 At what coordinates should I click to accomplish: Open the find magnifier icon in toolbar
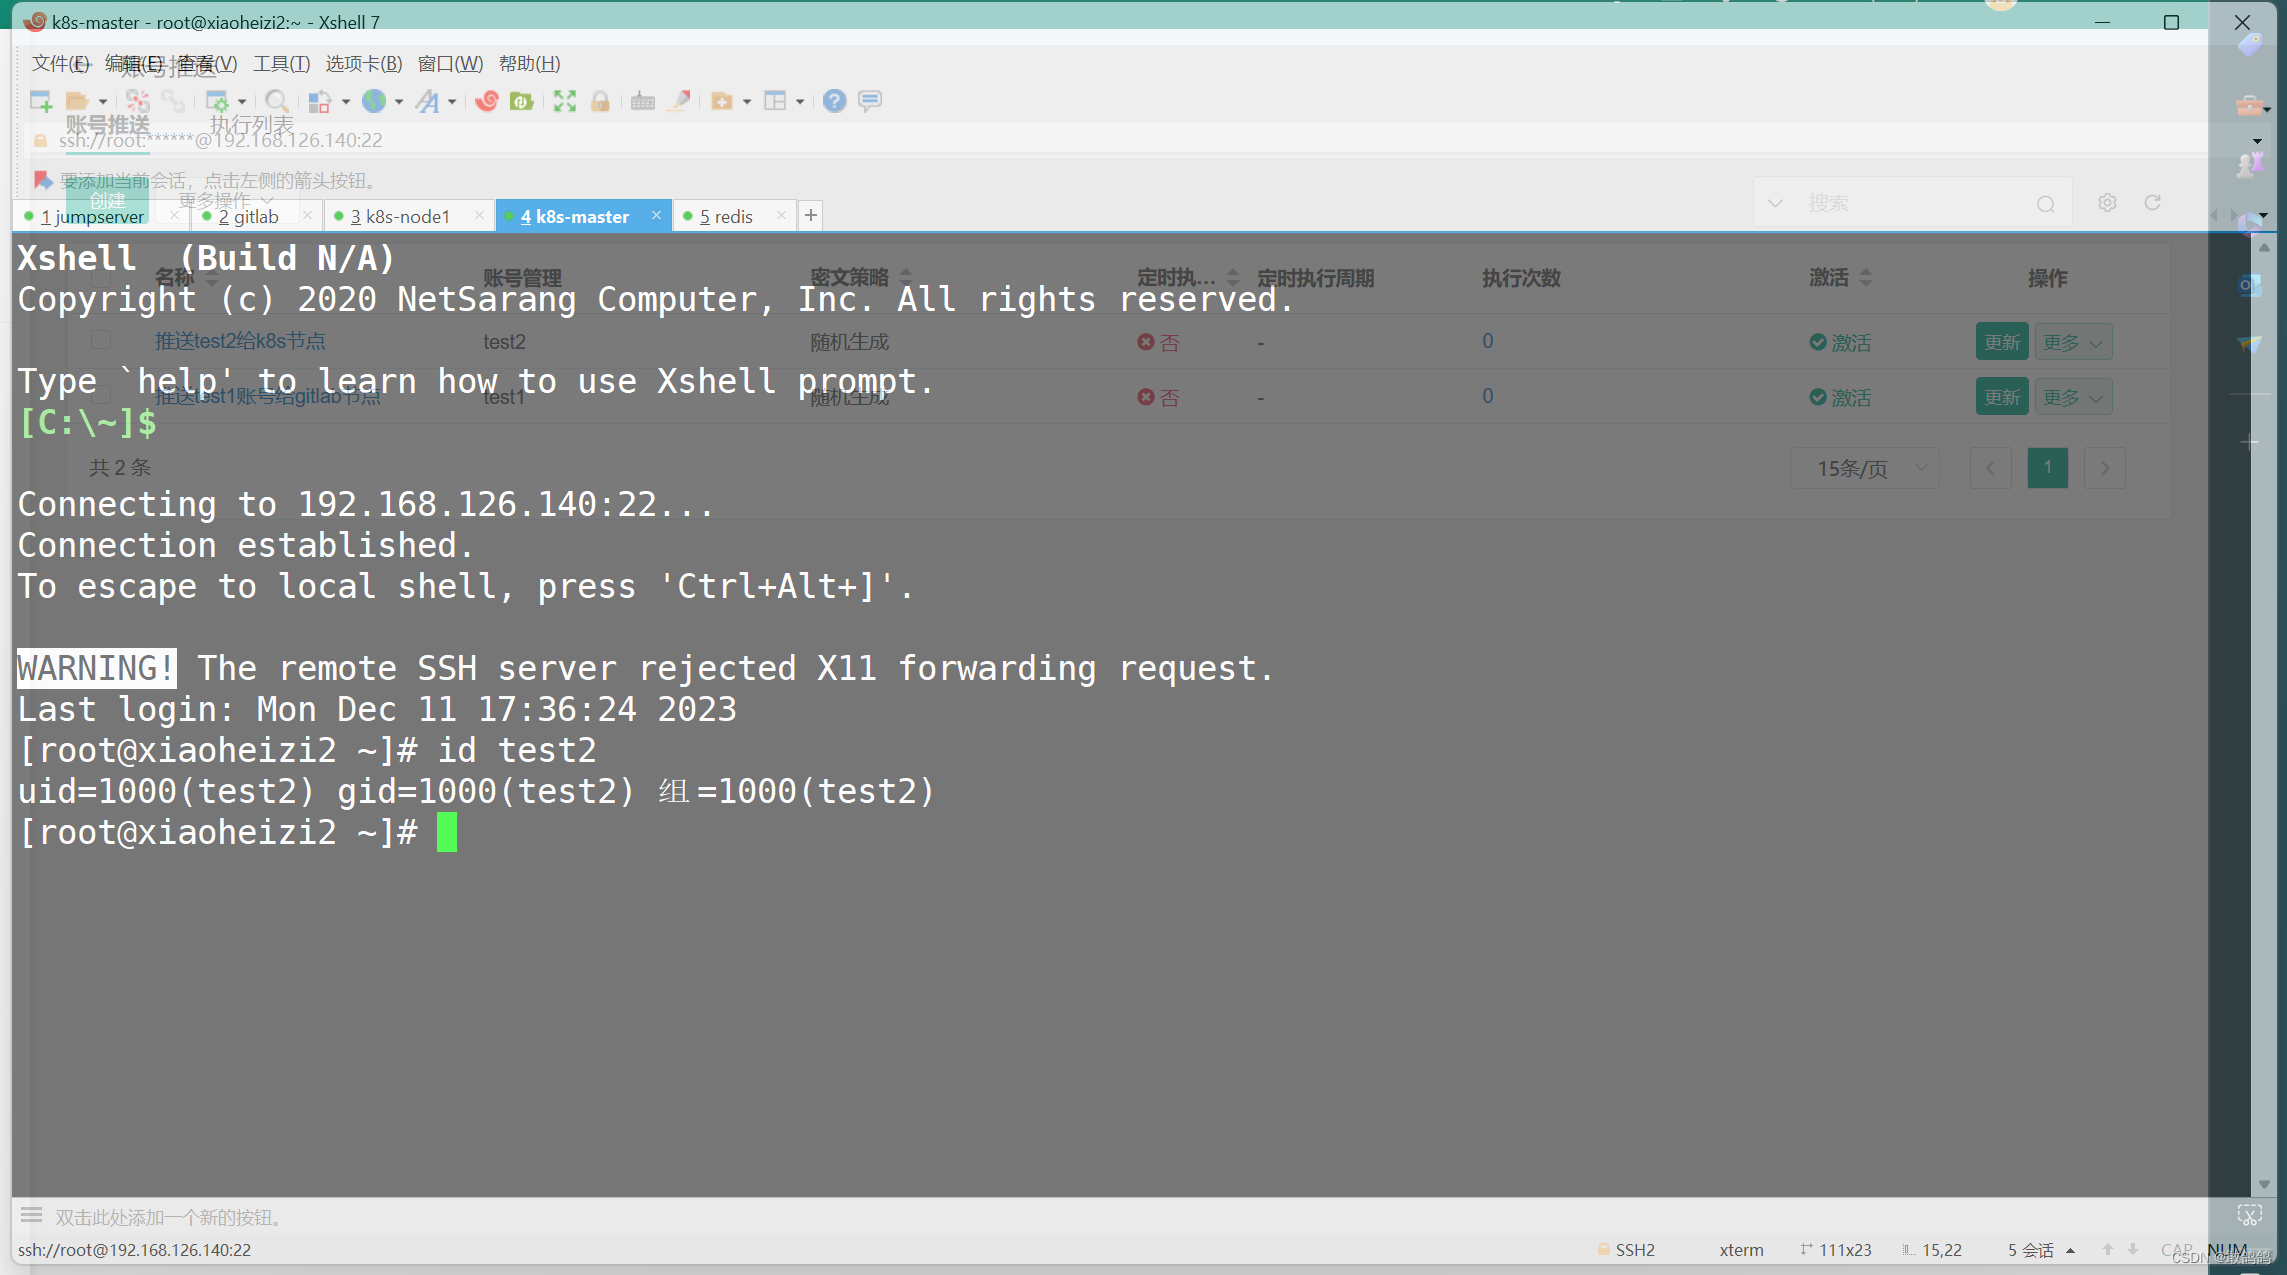277,101
